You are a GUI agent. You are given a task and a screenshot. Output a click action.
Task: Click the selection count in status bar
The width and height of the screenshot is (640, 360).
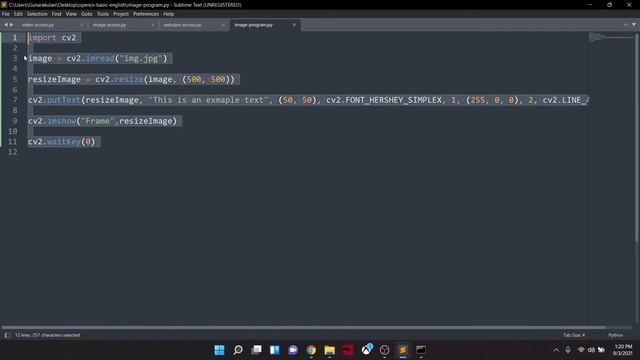(x=48, y=335)
